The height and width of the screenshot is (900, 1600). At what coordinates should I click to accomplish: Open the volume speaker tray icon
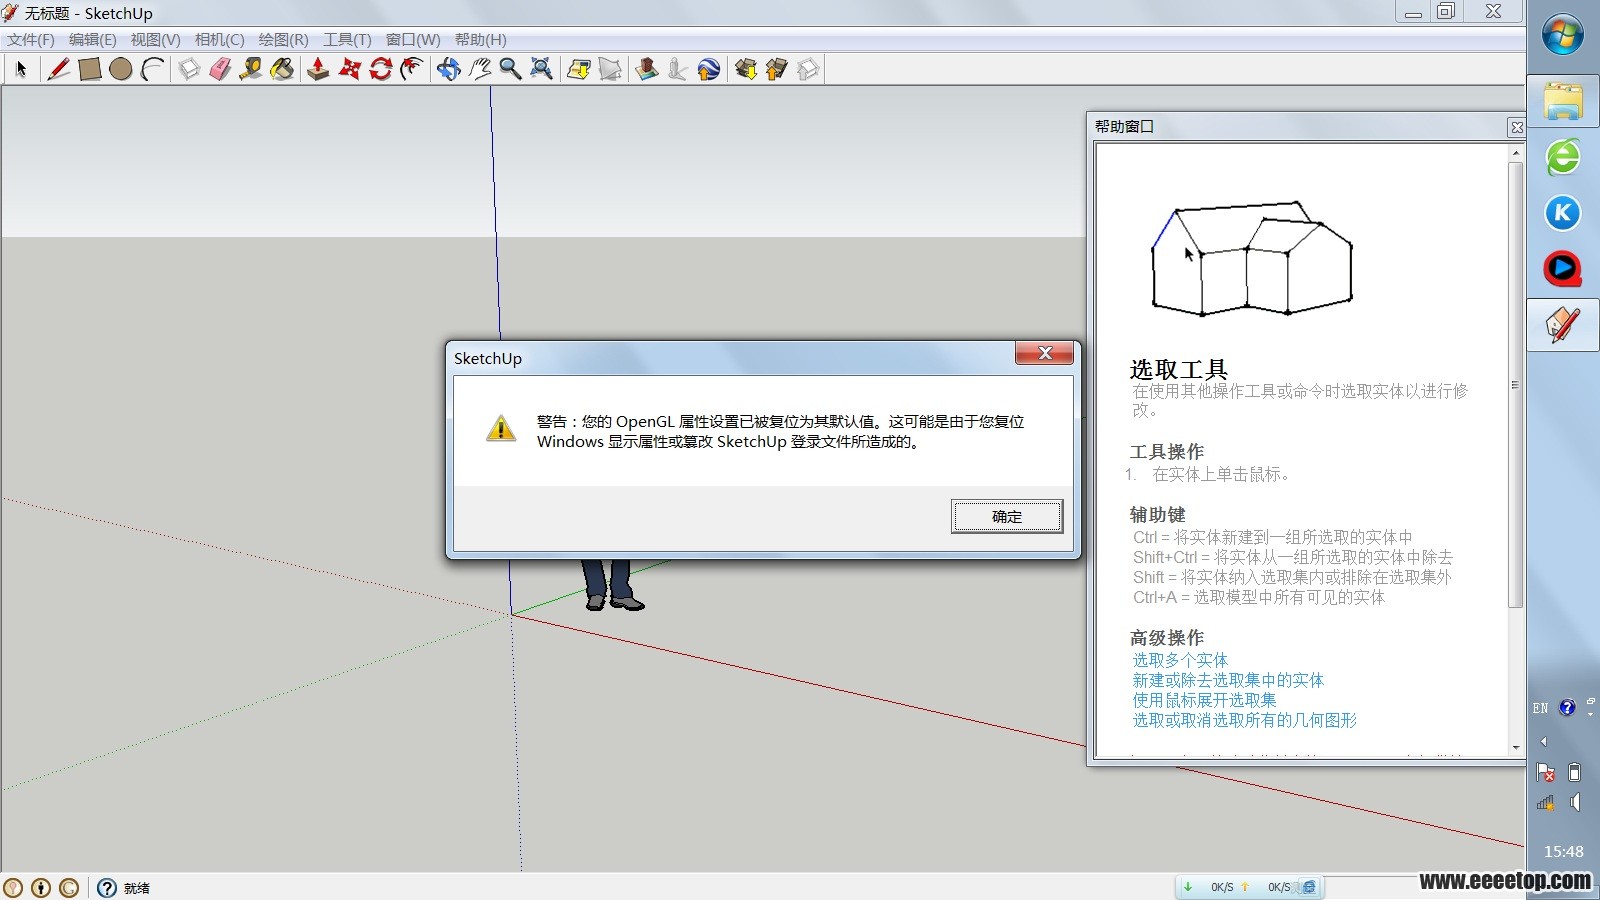click(1576, 802)
